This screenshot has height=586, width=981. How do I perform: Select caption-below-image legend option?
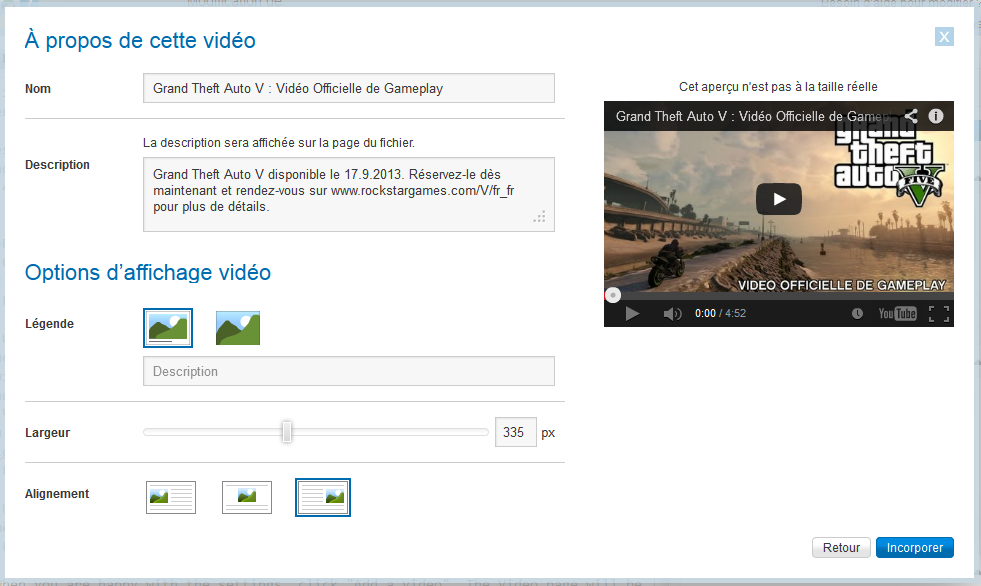tap(168, 328)
